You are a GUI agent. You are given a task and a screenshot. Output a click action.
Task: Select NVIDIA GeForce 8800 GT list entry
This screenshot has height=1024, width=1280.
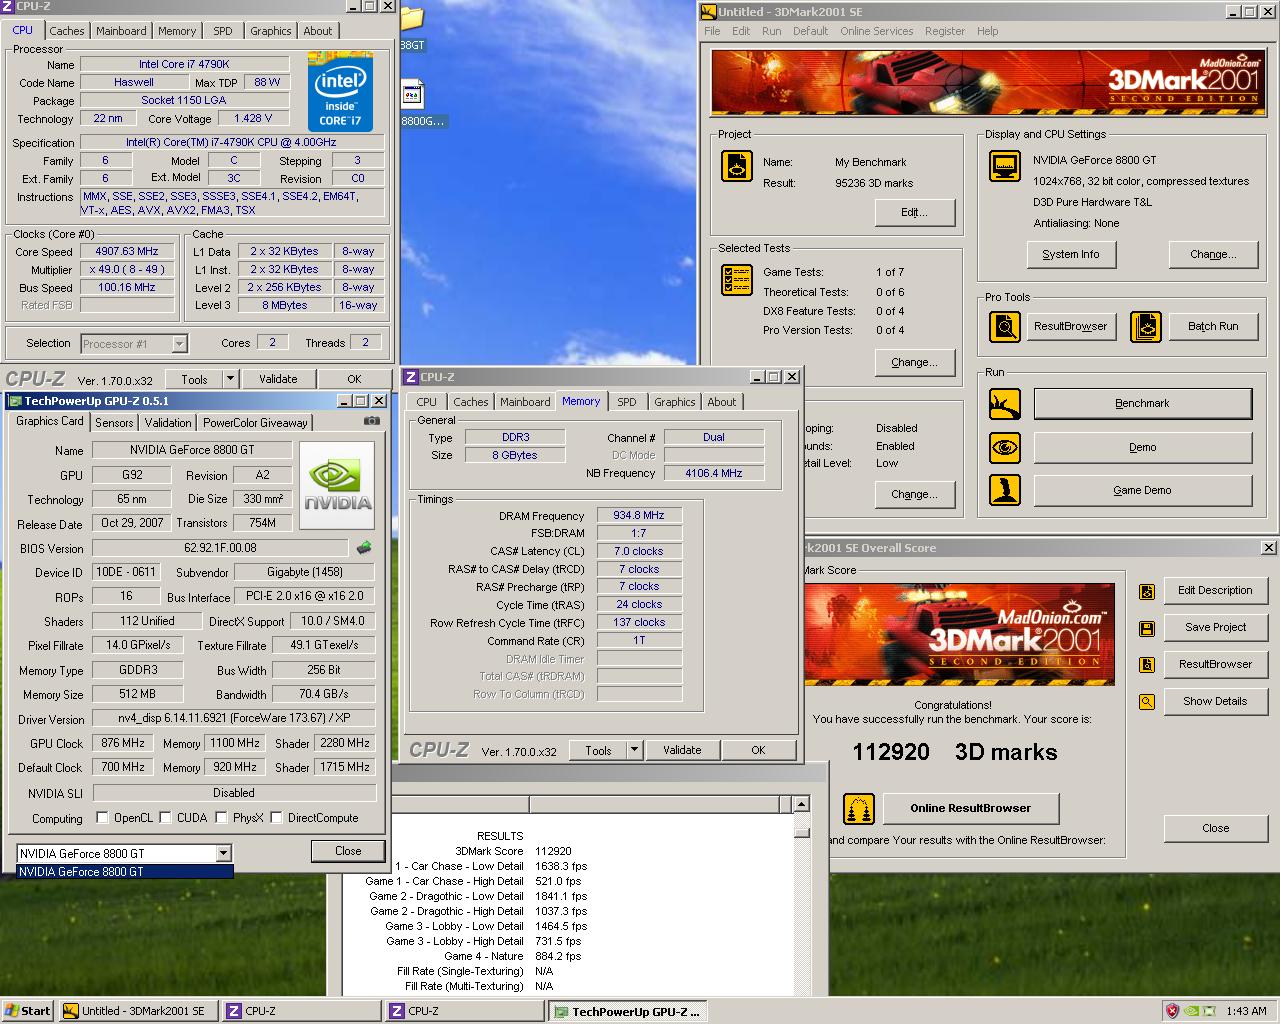pos(125,871)
